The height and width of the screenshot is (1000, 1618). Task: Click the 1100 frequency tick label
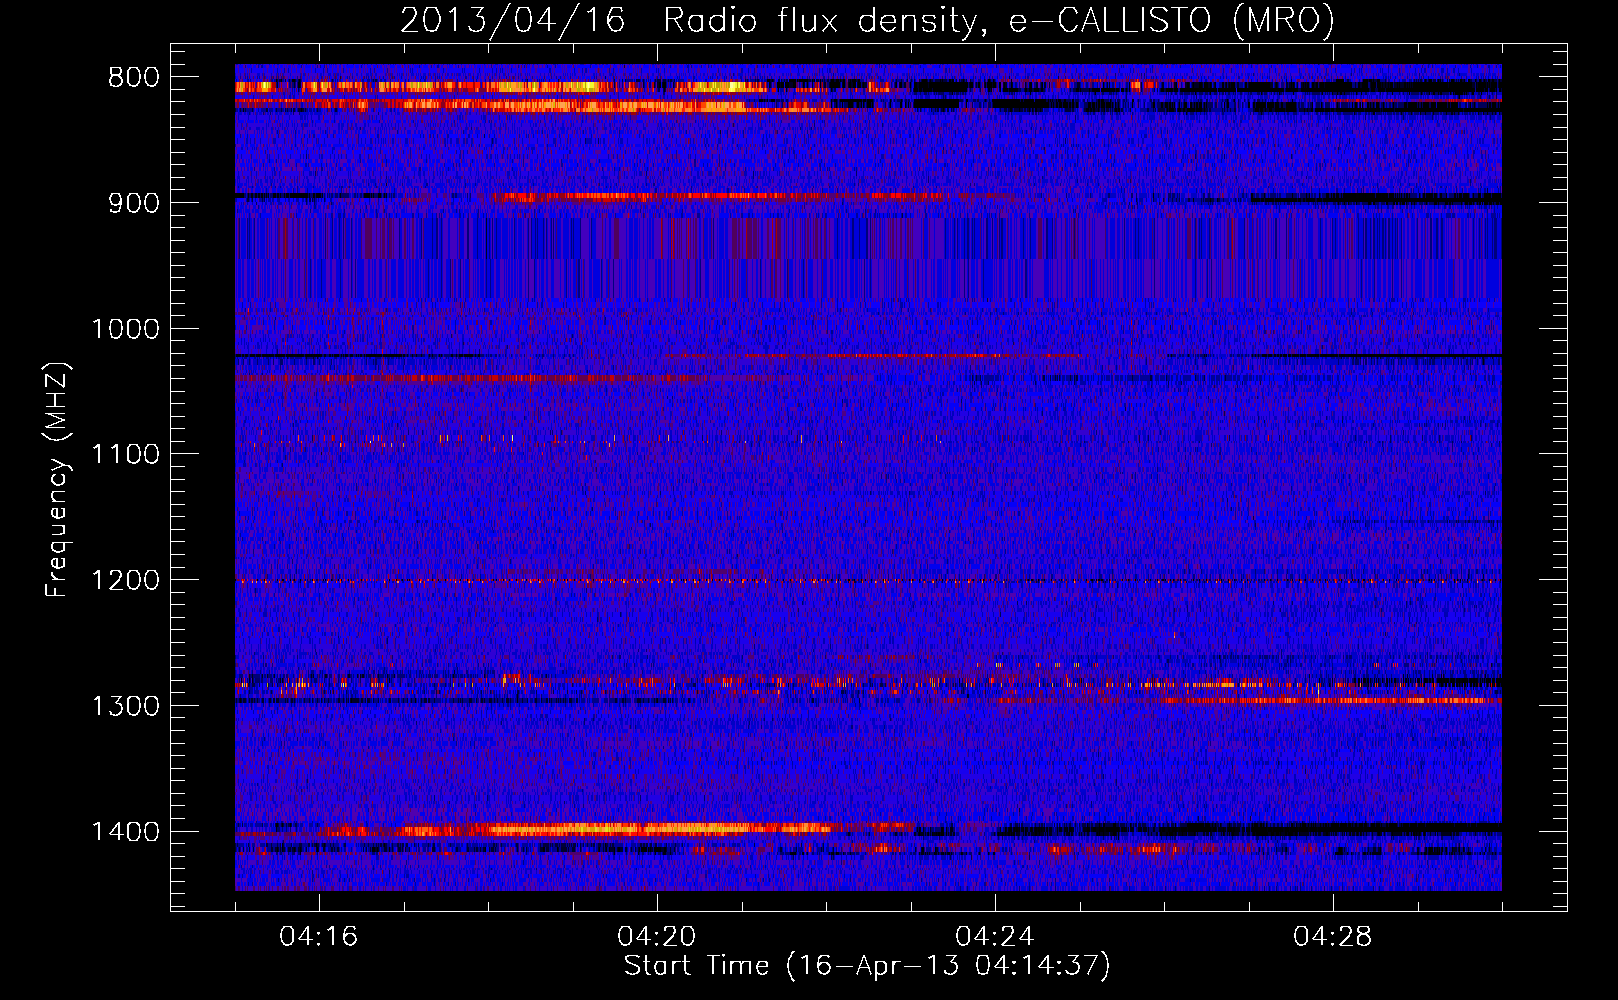tap(125, 455)
